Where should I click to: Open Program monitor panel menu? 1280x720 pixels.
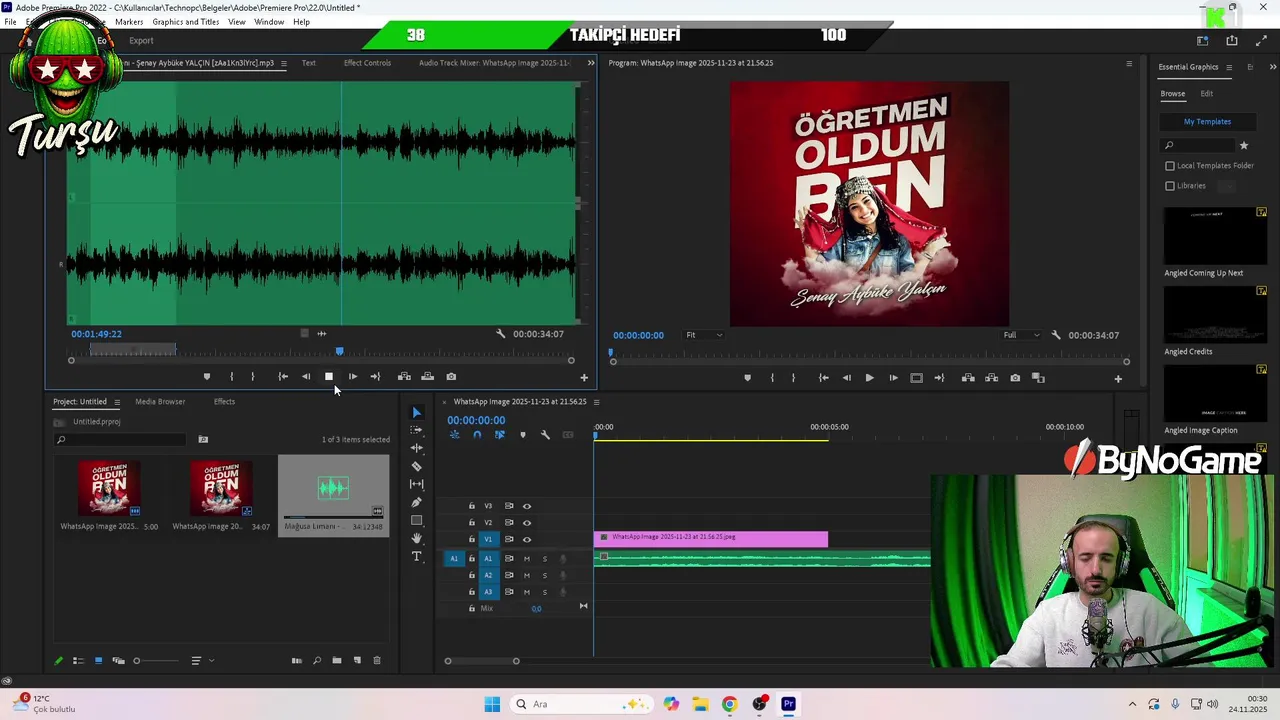coord(1129,64)
